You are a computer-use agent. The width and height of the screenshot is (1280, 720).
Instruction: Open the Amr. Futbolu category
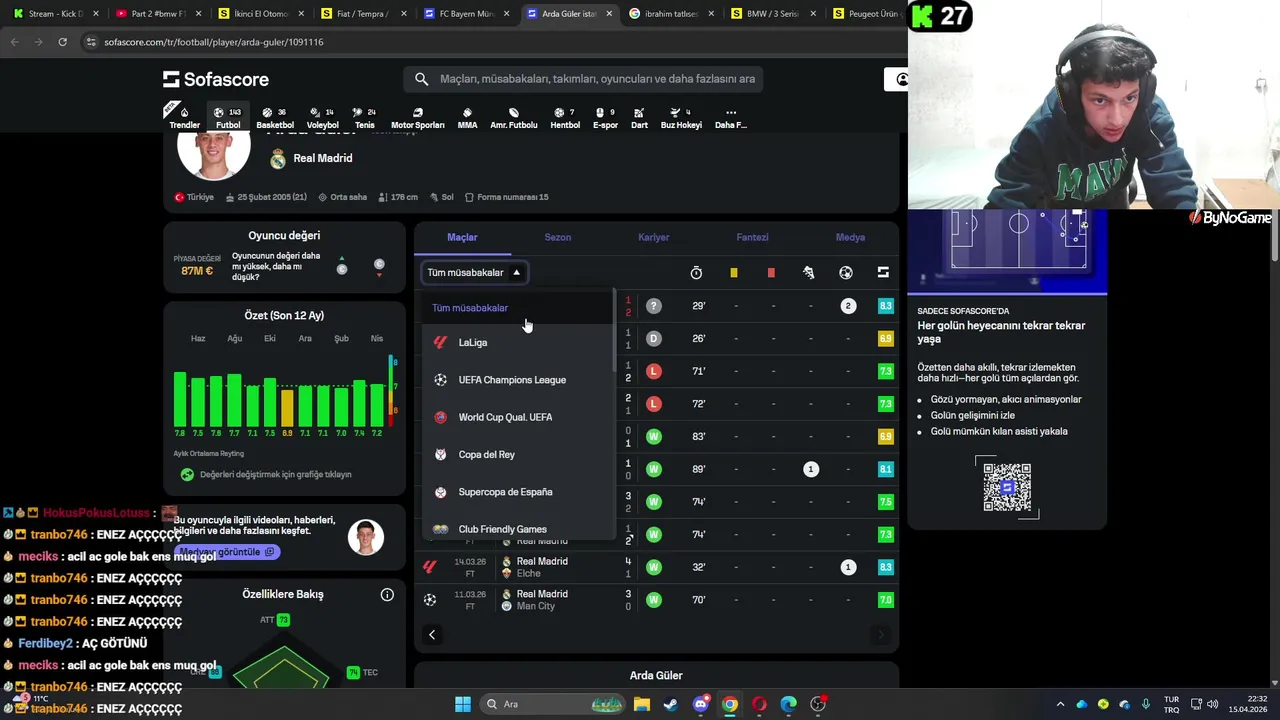click(513, 118)
